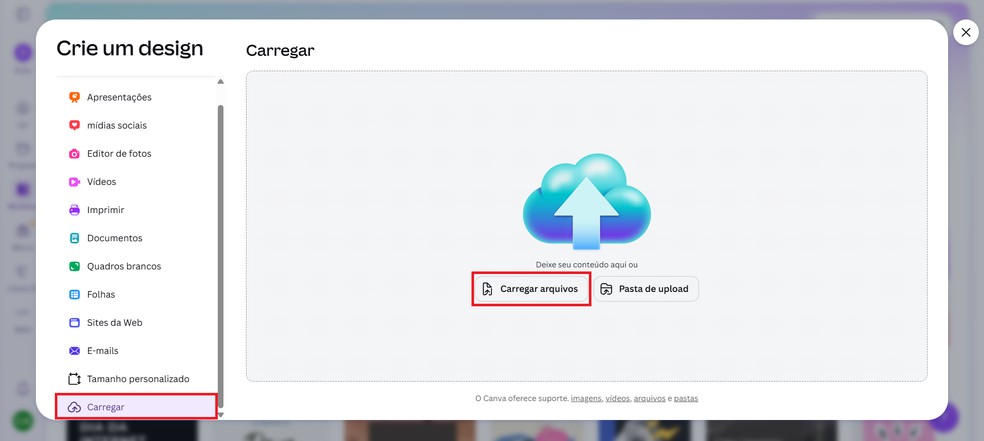Click the 'Carregar' panel heading
The width and height of the screenshot is (984, 441).
point(280,51)
